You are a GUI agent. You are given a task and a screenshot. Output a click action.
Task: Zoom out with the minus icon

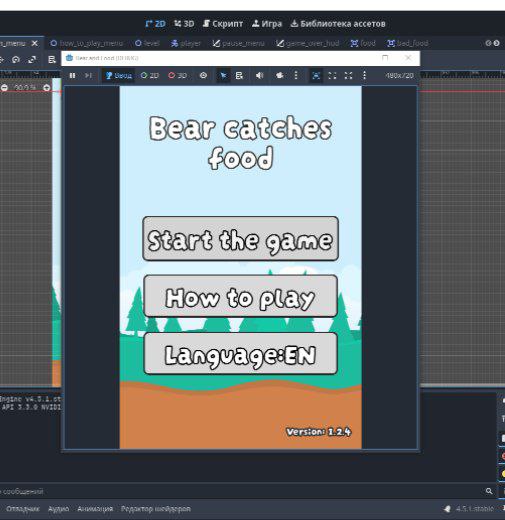coord(4,88)
